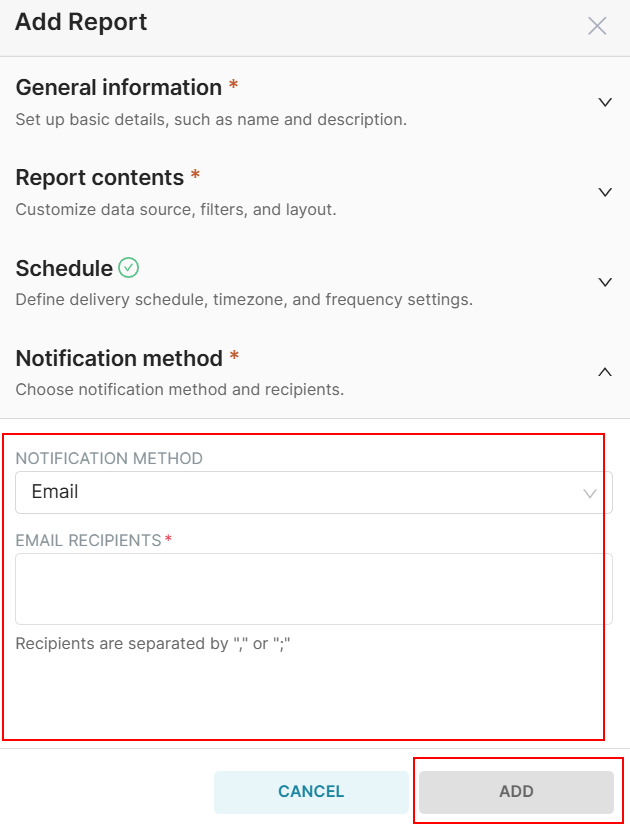Click the General information section title

(x=118, y=88)
